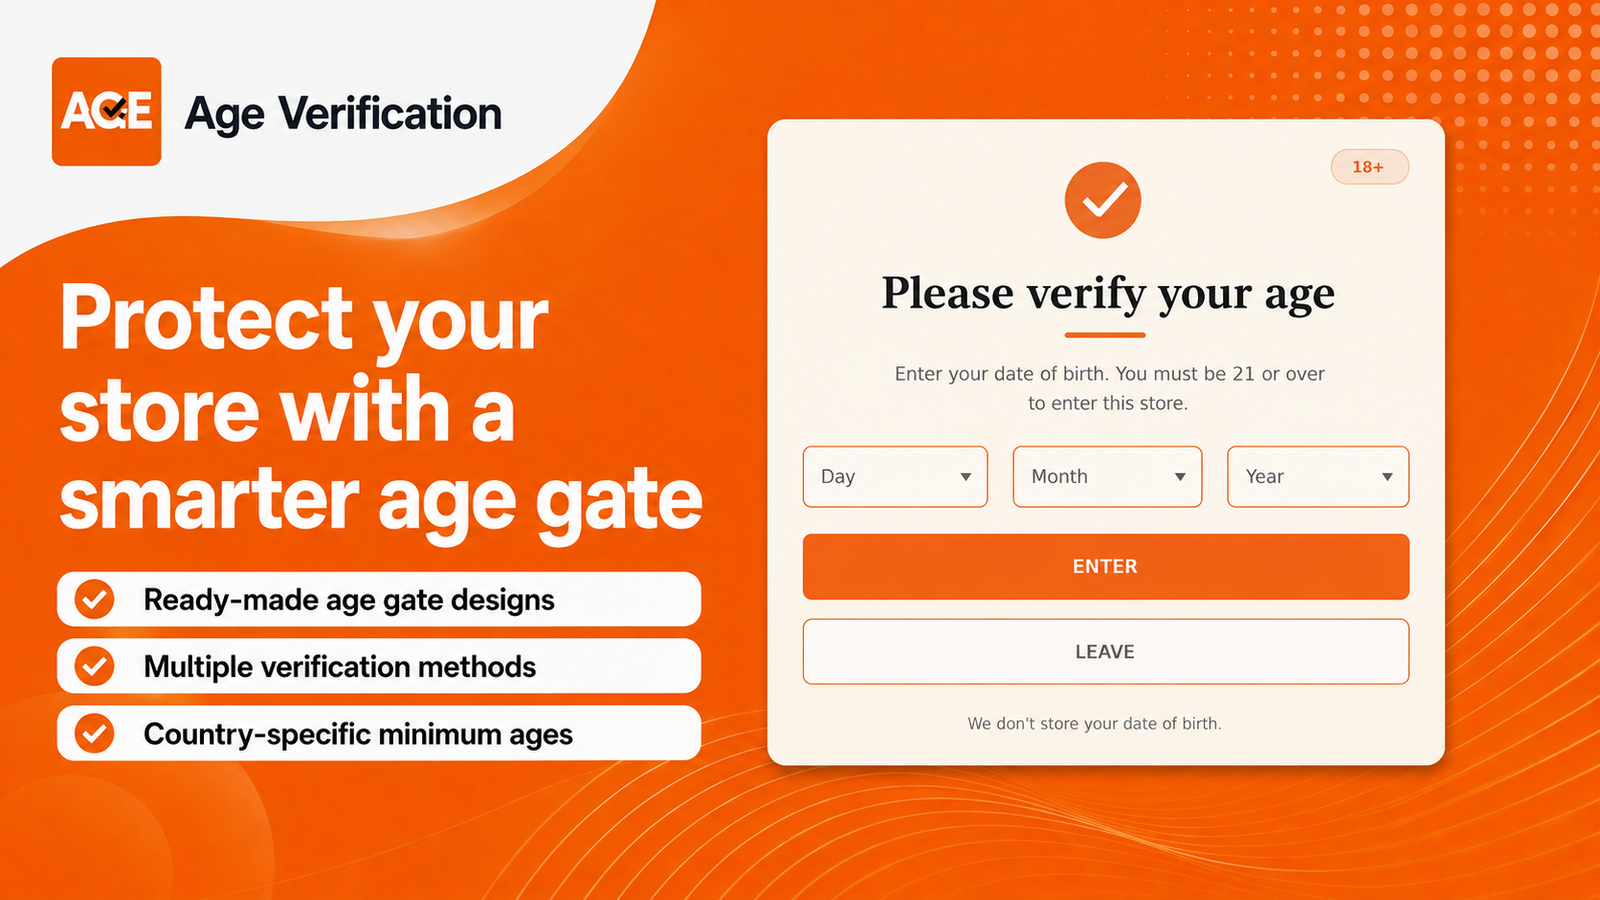
Task: Click the 18+ badge
Action: point(1369,167)
